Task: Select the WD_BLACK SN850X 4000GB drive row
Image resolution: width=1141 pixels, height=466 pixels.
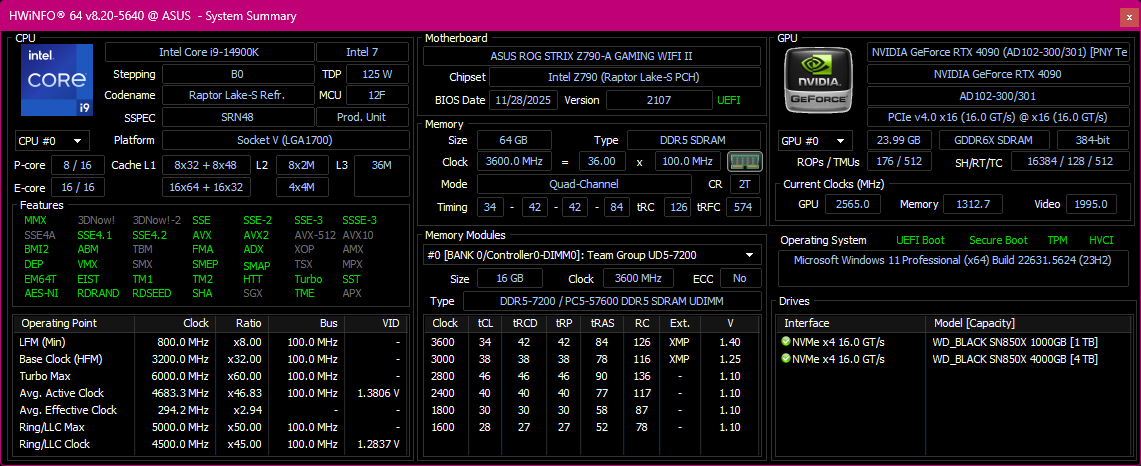Action: click(x=953, y=359)
